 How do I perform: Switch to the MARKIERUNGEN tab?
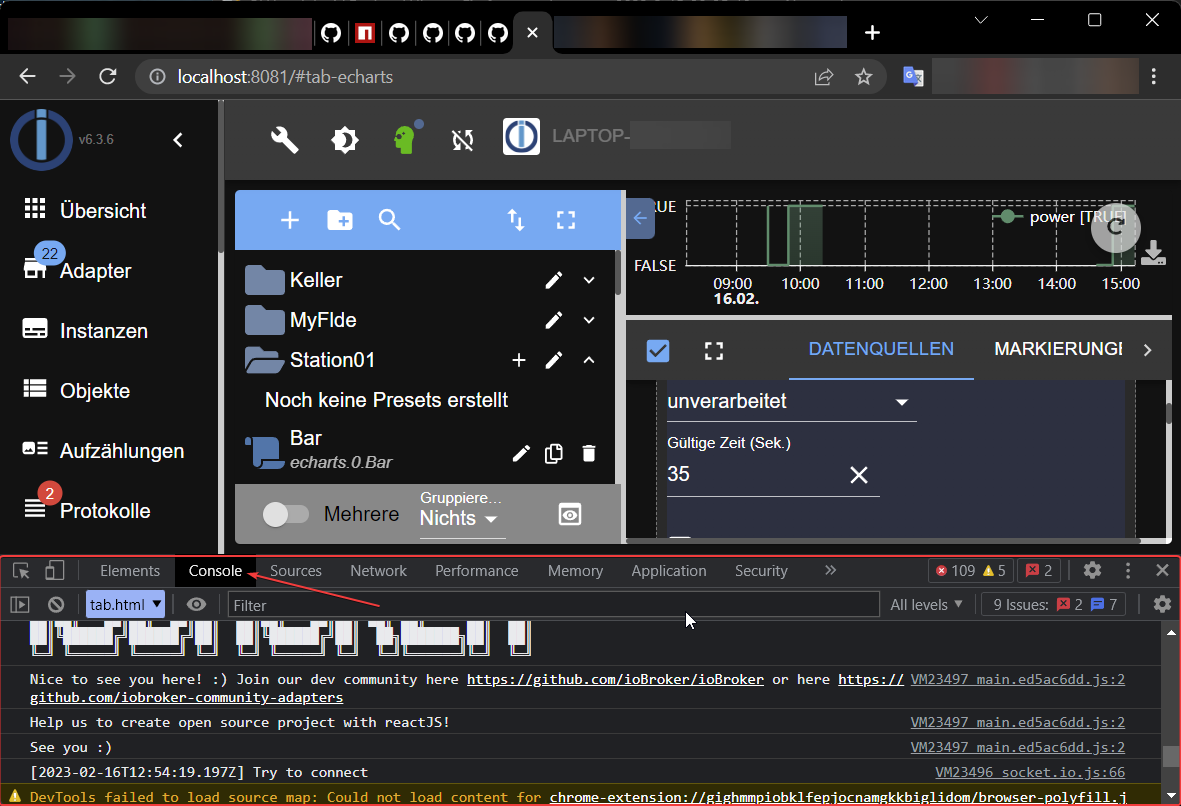click(1058, 350)
